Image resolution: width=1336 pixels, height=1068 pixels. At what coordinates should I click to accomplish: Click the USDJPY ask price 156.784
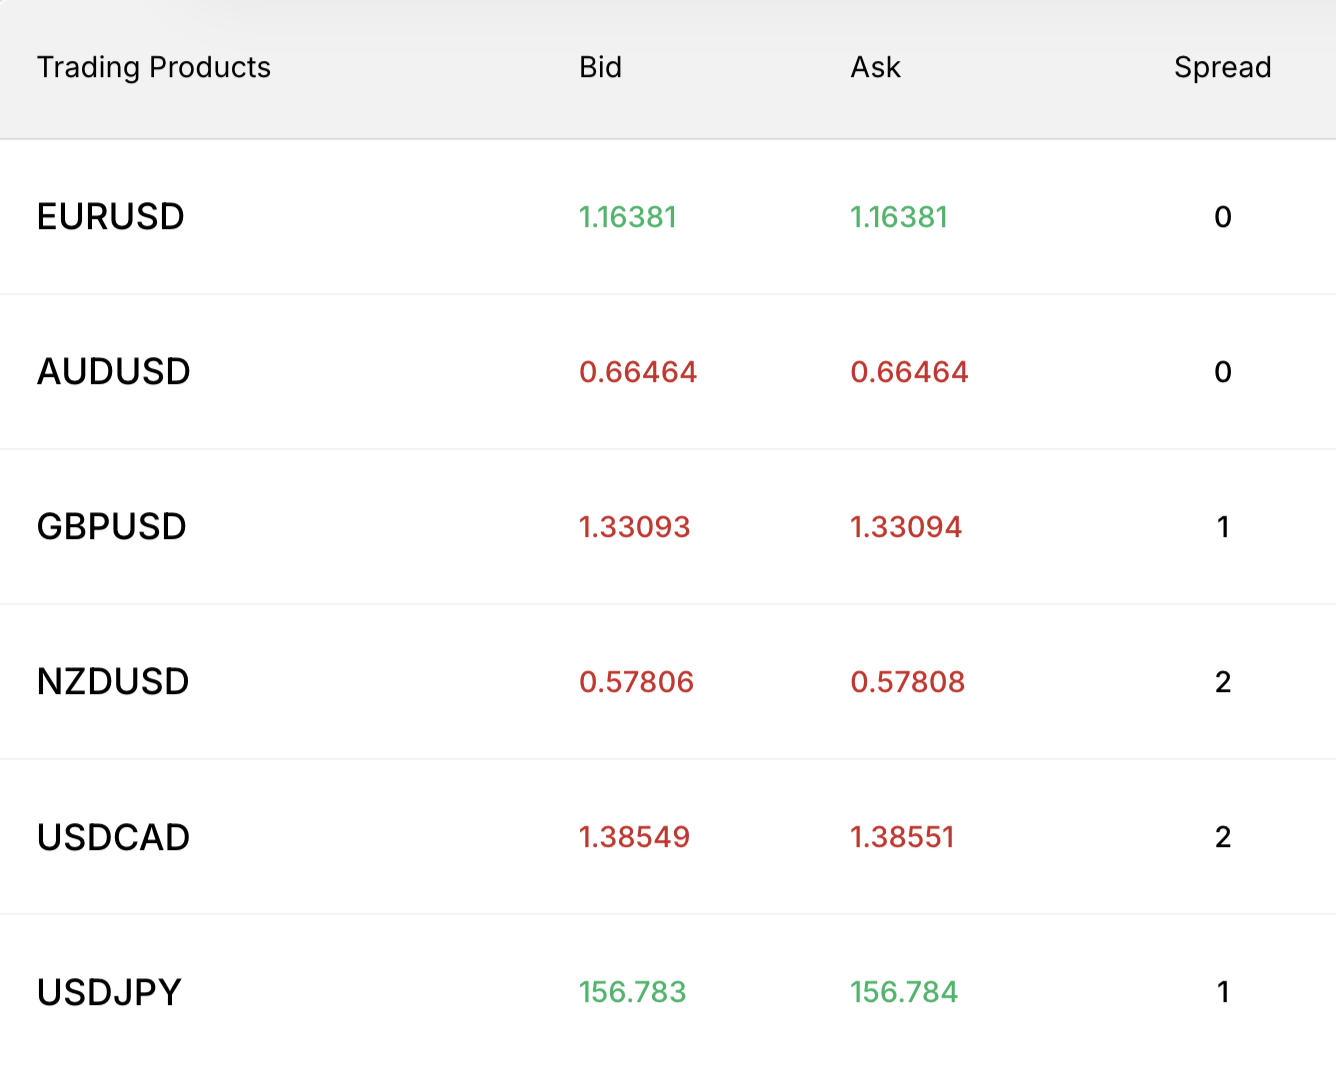pyautogui.click(x=903, y=991)
